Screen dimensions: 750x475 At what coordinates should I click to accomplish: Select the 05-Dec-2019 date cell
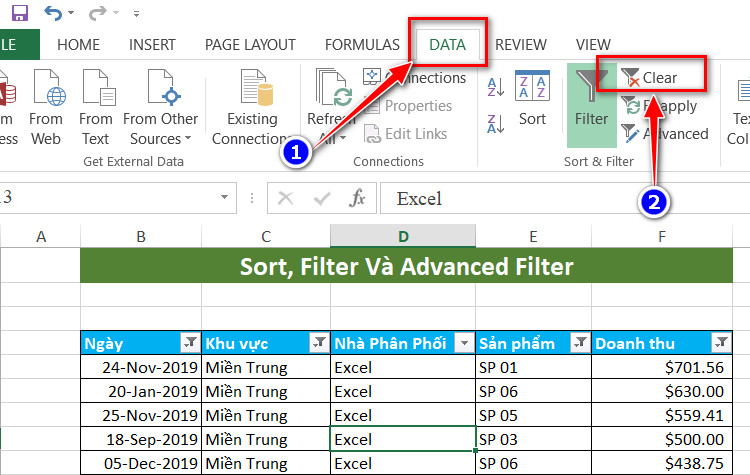tap(141, 463)
